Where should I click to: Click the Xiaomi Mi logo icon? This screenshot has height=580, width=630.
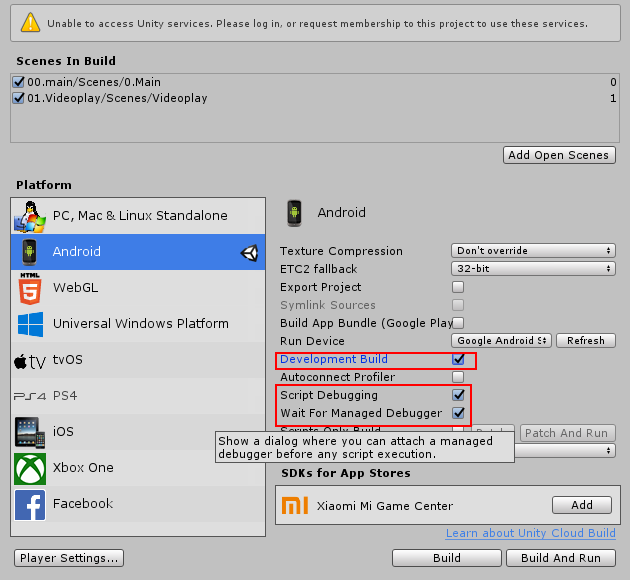point(295,505)
